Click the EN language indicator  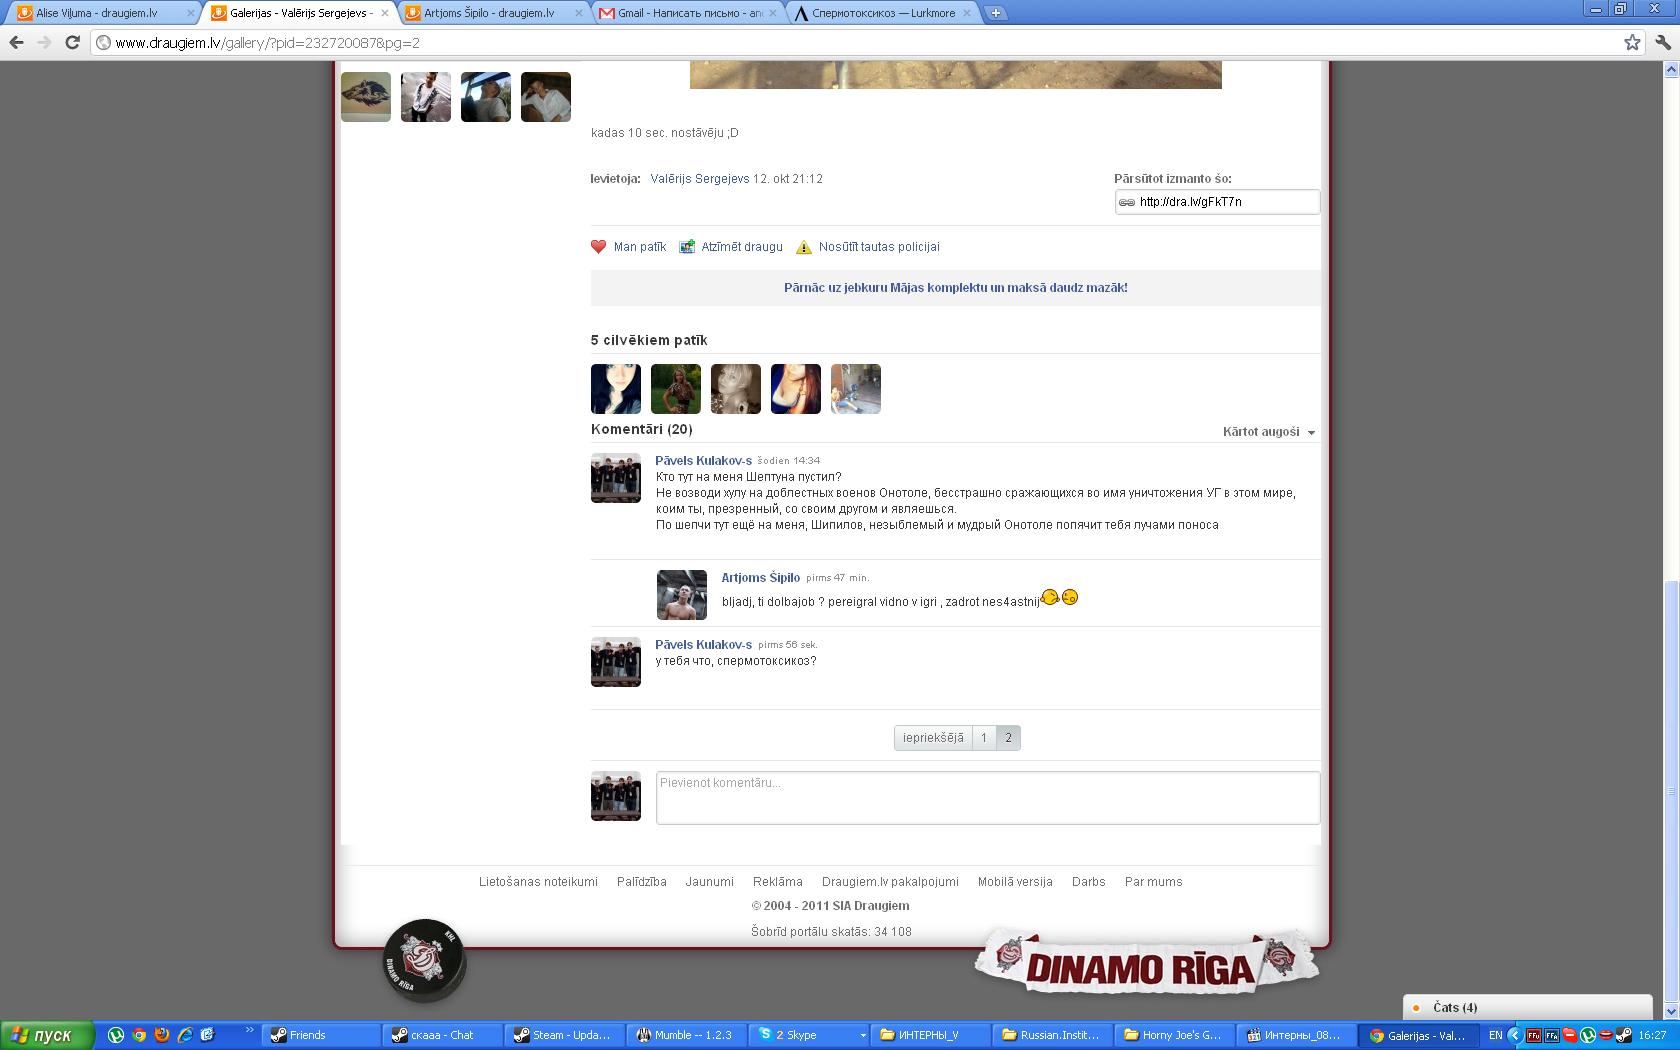[1495, 1035]
